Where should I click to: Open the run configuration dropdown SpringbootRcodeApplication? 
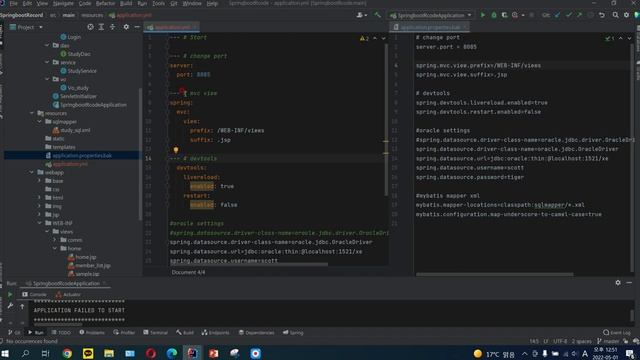(431, 15)
